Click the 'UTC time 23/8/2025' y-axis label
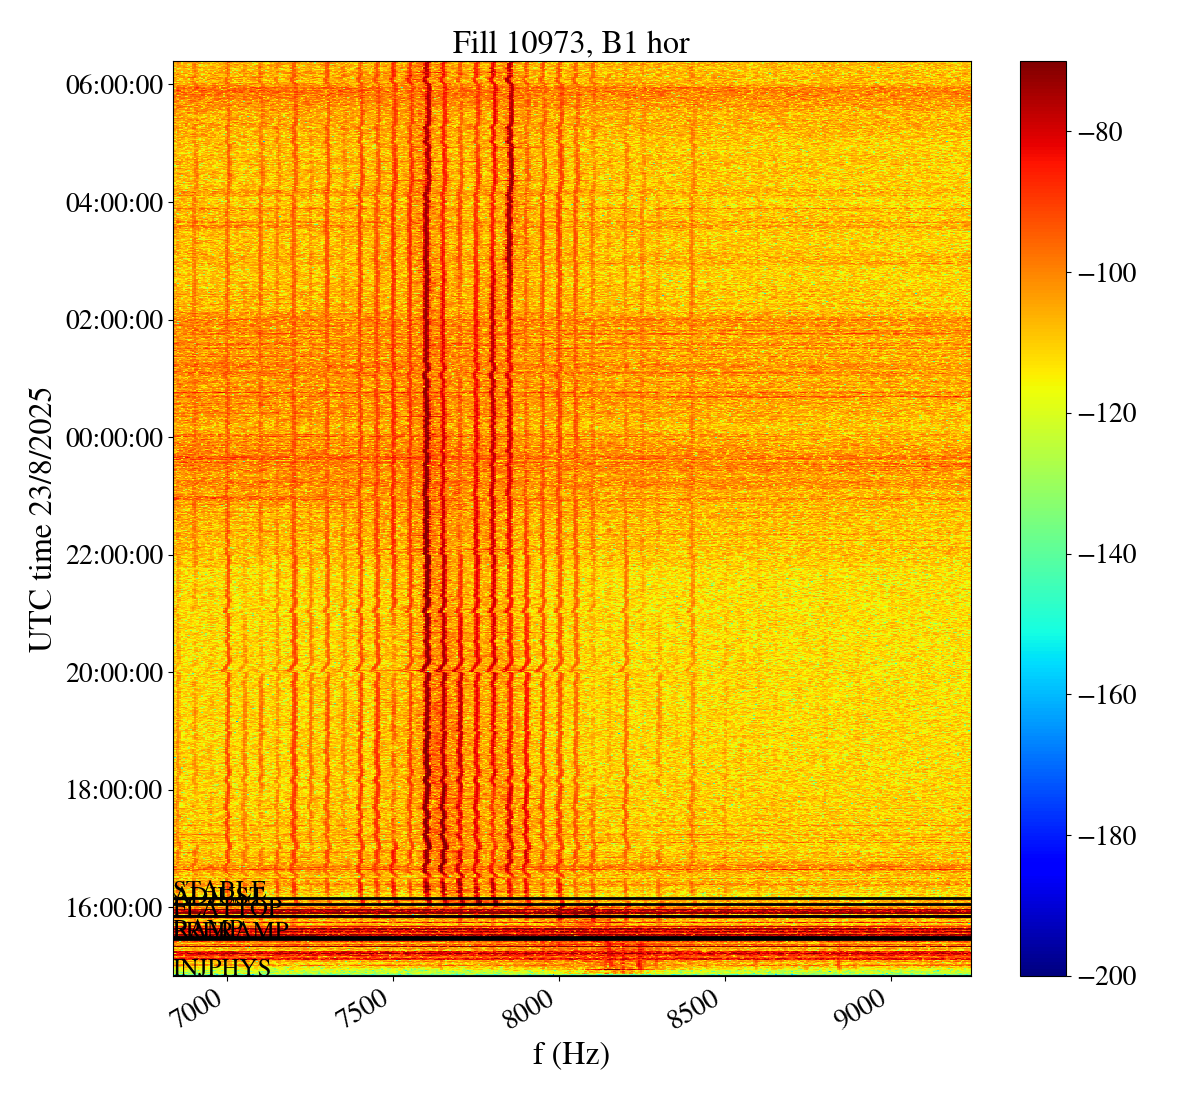The image size is (1200, 1100). (41, 519)
